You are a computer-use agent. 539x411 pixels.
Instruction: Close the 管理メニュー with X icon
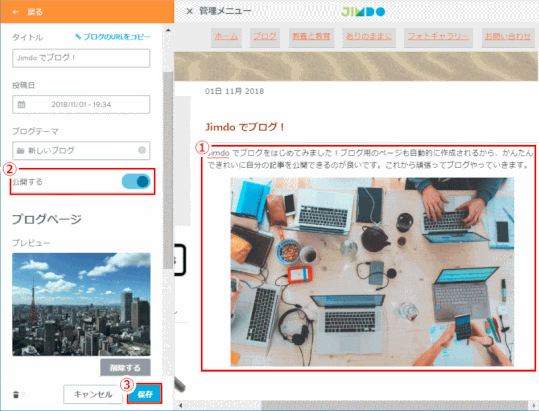[189, 11]
